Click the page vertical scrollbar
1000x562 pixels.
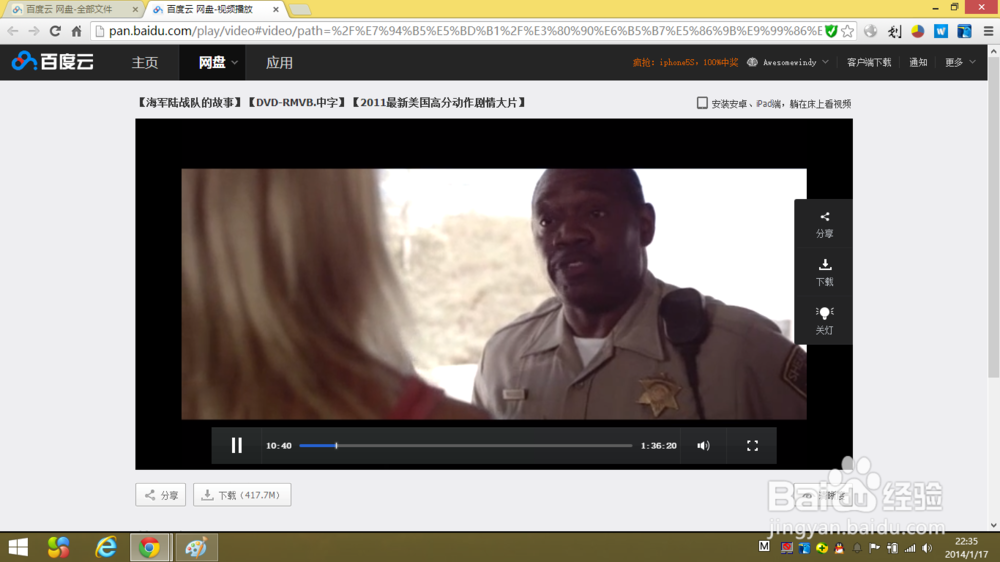click(x=994, y=217)
